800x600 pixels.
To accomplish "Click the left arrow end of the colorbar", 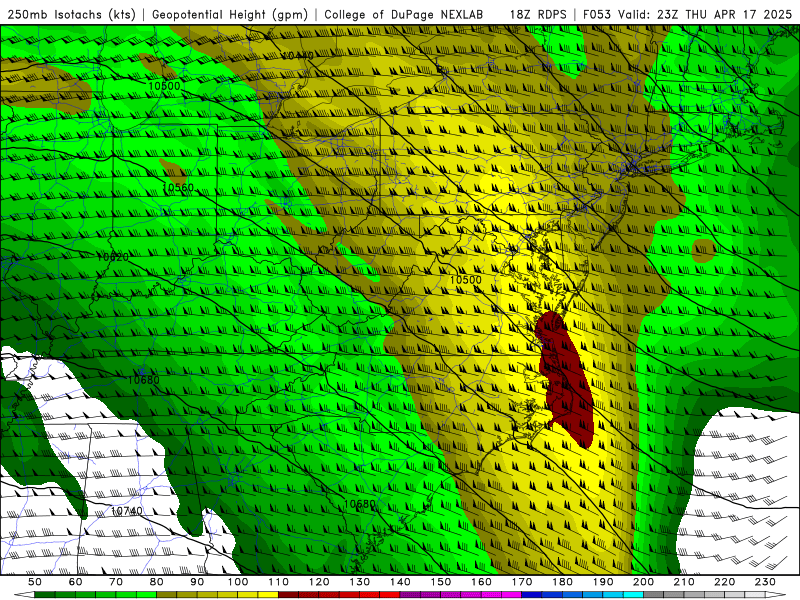I will [x=23, y=595].
